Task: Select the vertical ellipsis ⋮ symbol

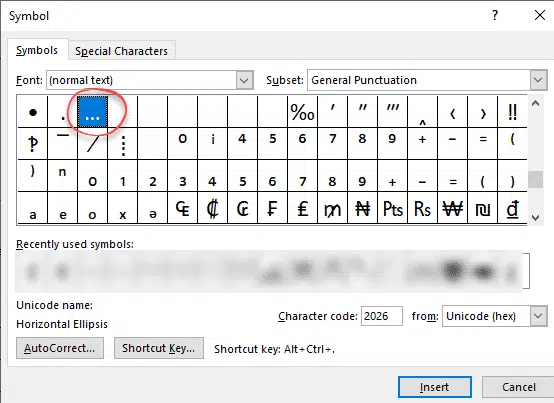Action: 123,144
